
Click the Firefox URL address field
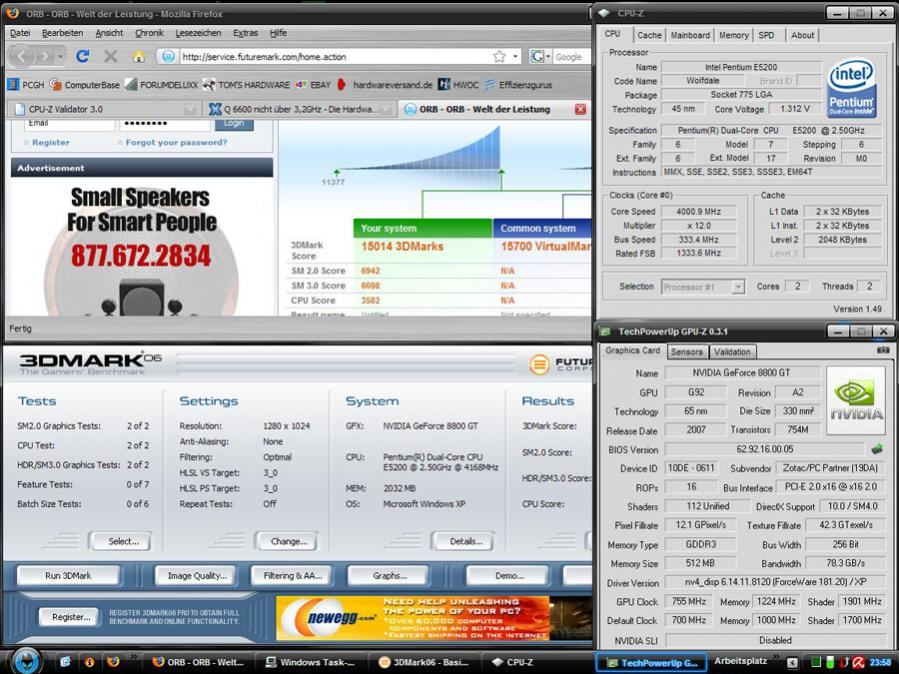pyautogui.click(x=334, y=57)
